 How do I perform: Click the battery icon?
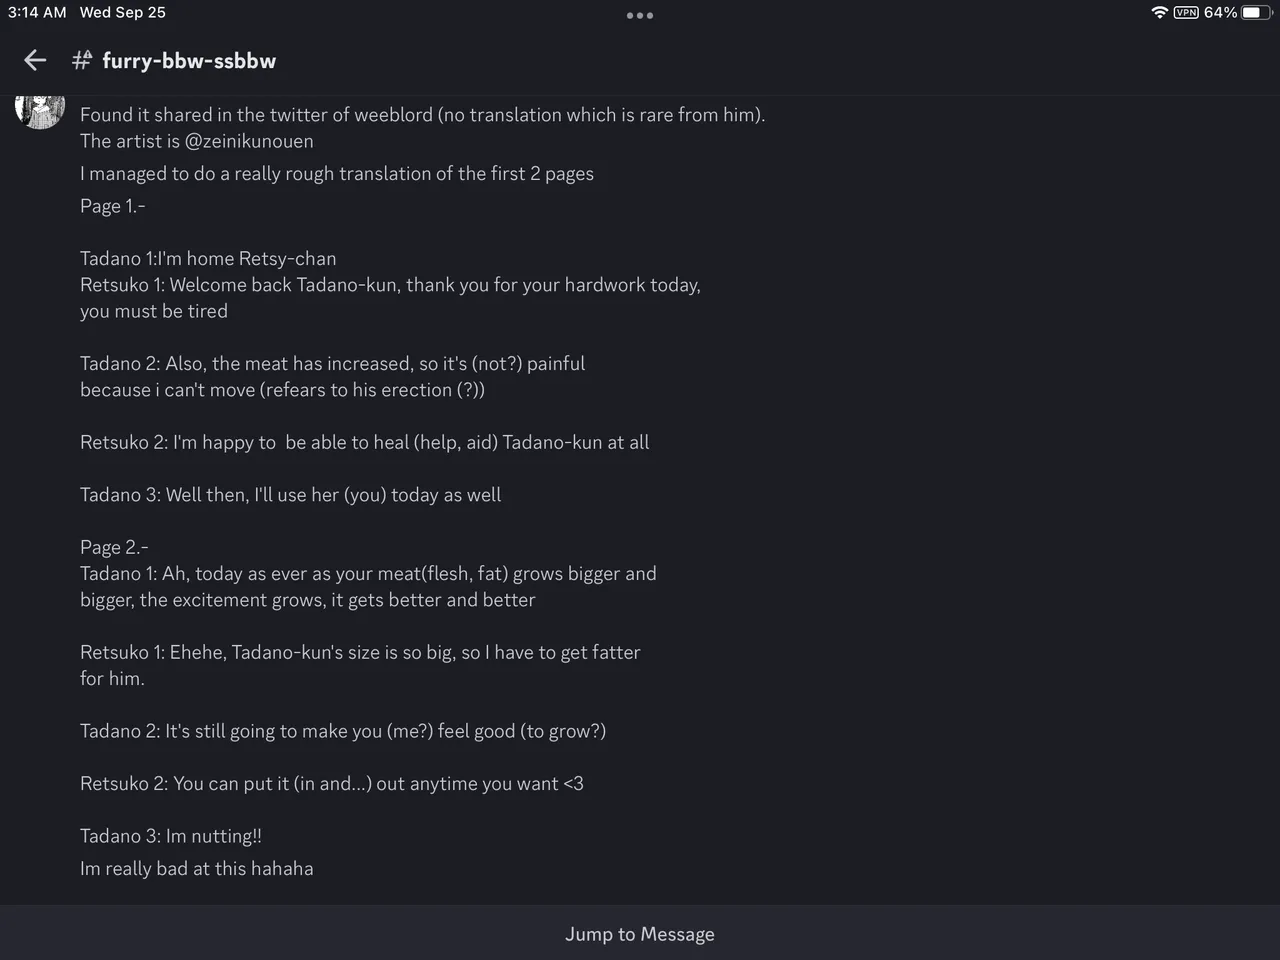(x=1256, y=12)
